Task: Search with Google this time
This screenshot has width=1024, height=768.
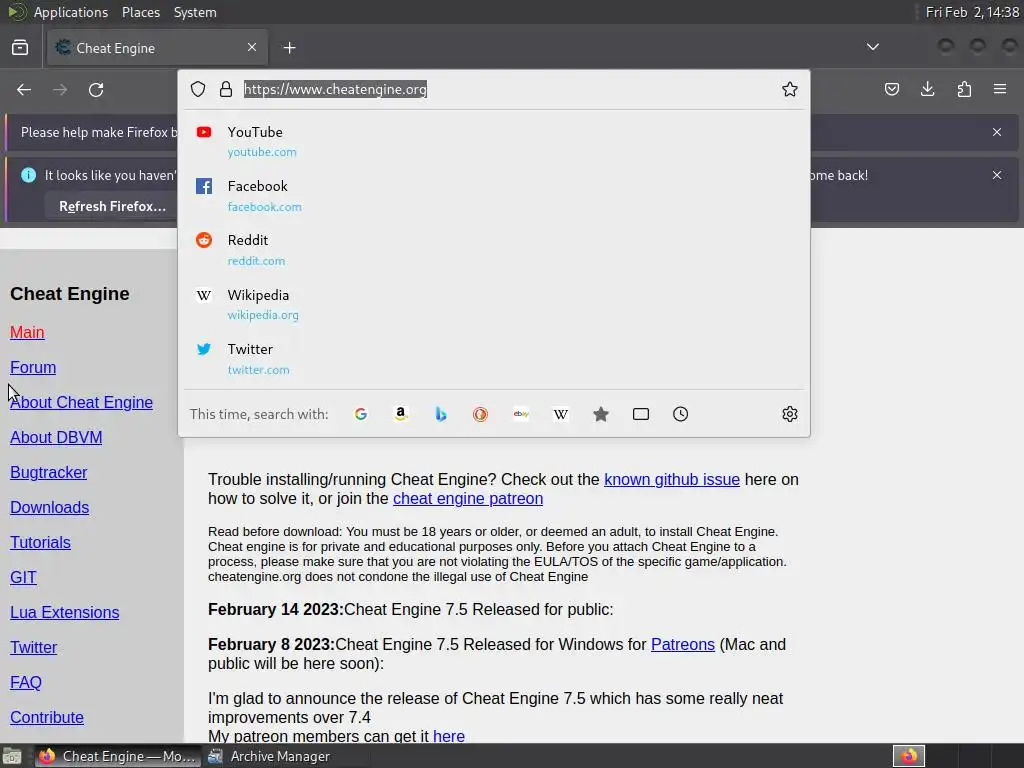Action: pos(360,414)
